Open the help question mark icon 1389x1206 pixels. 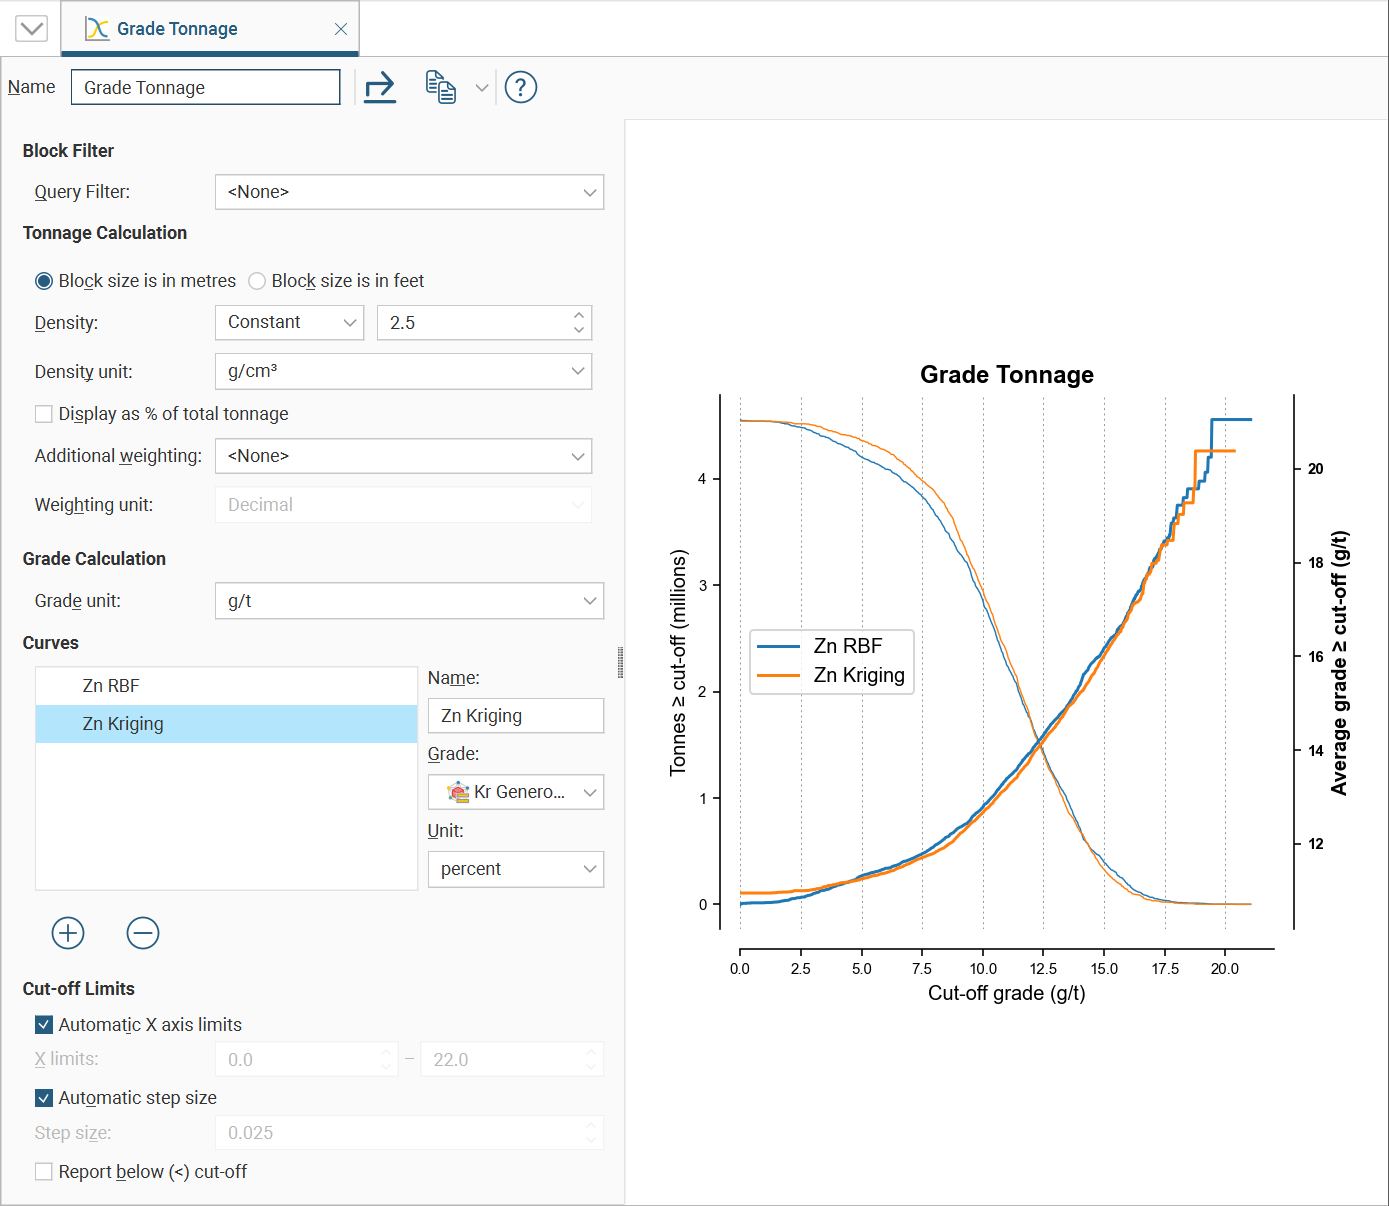click(521, 88)
